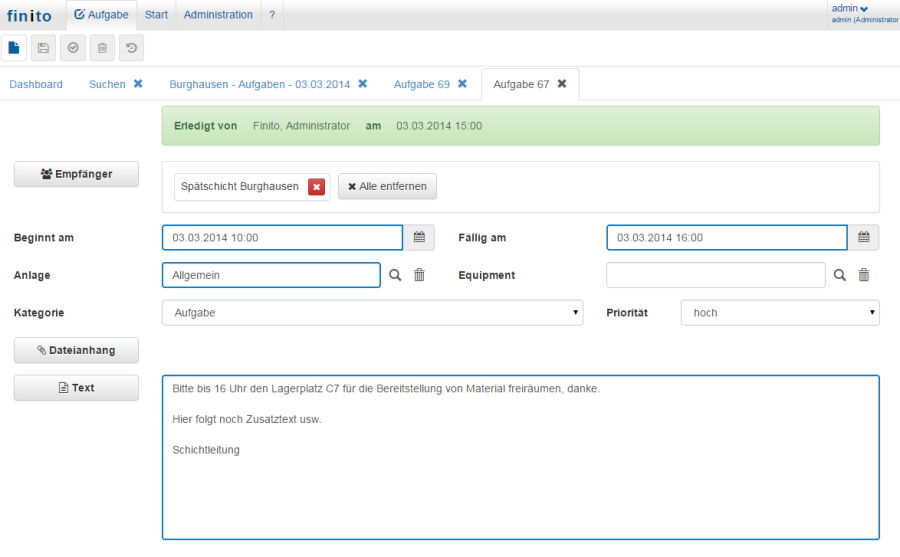900x557 pixels.
Task: Search Equipment with magnifier icon
Action: point(840,275)
